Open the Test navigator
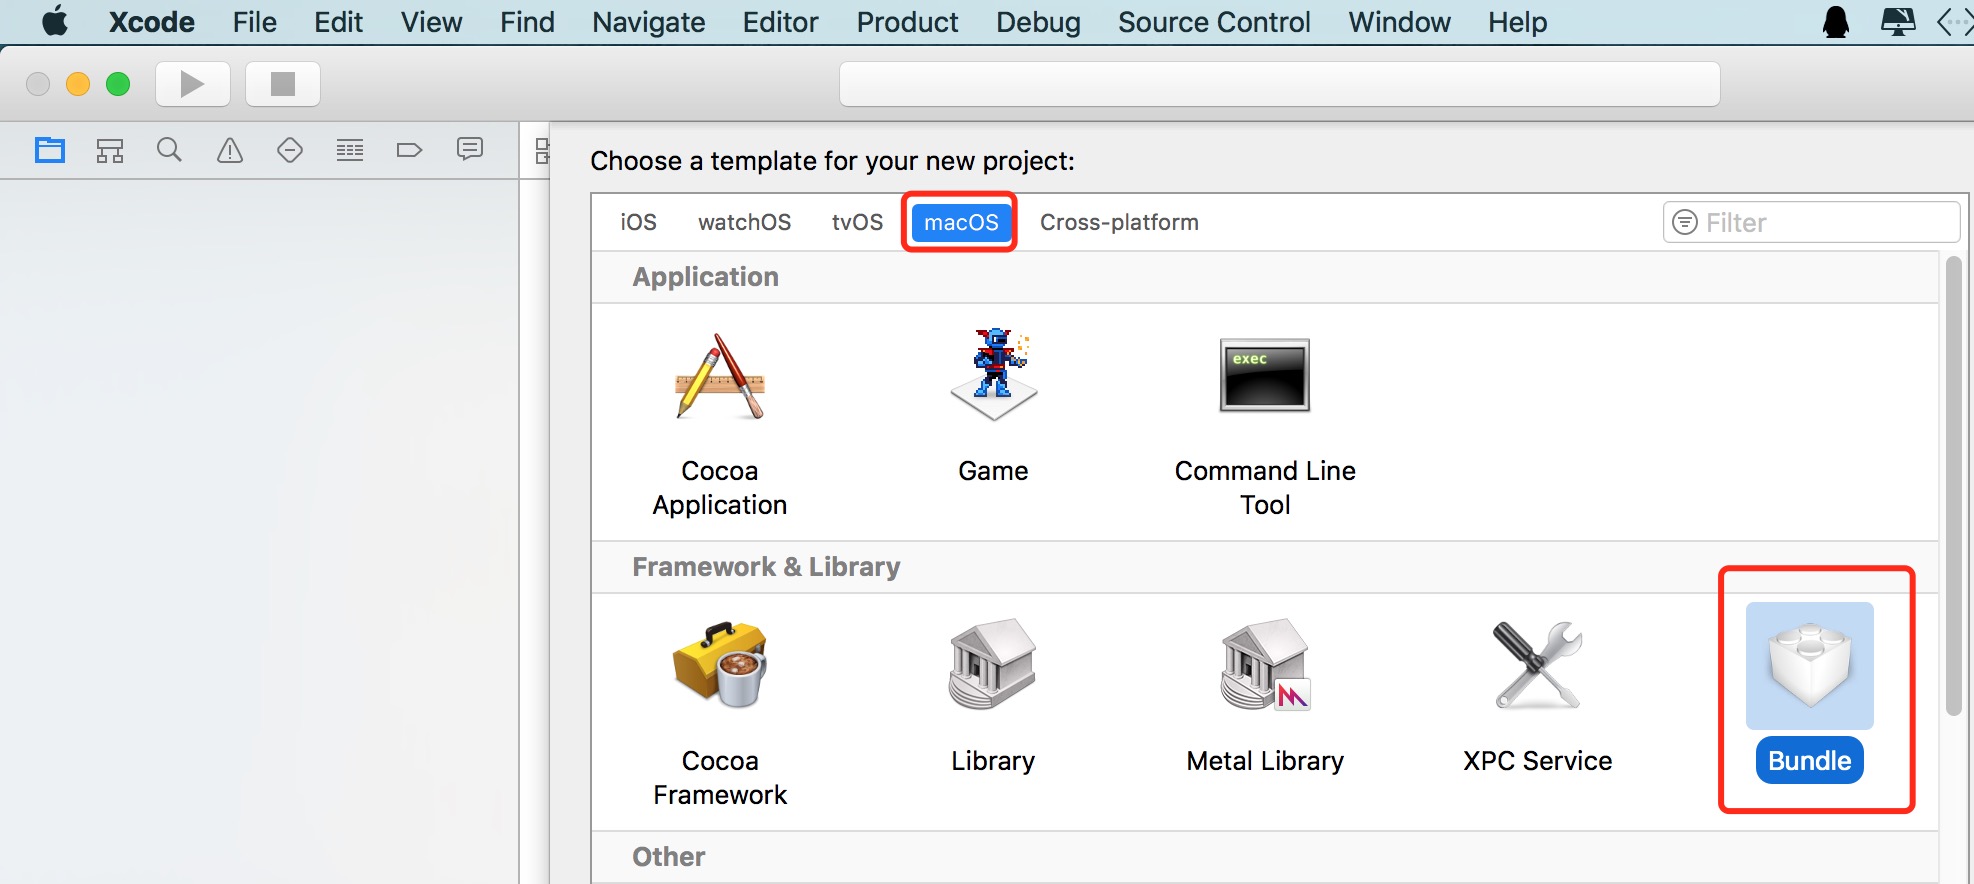The width and height of the screenshot is (1974, 884). tap(290, 150)
